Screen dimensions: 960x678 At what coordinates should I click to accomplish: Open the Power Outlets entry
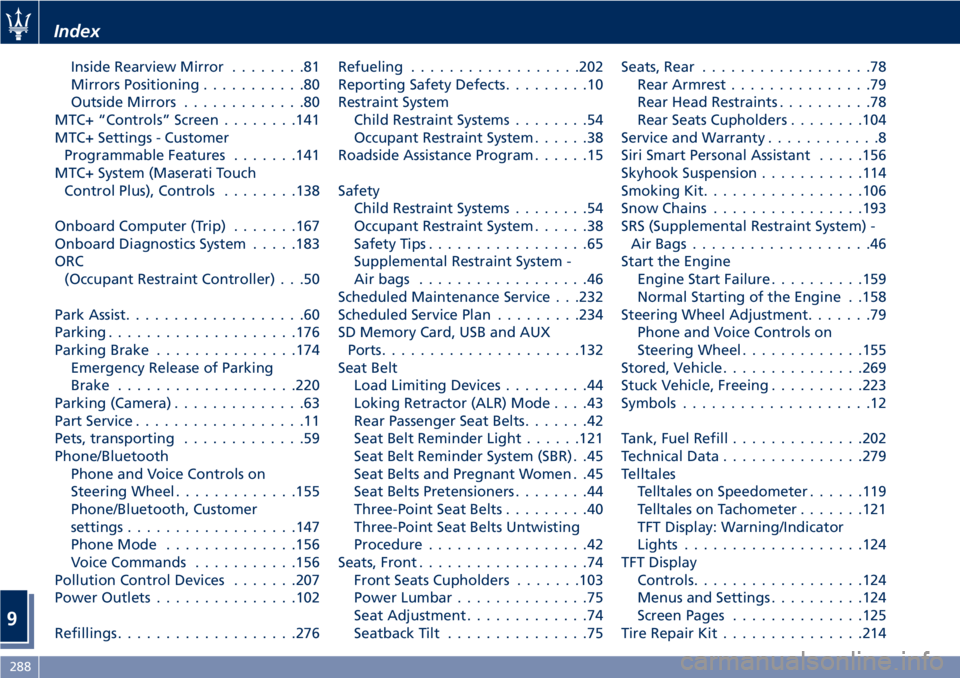187,598
